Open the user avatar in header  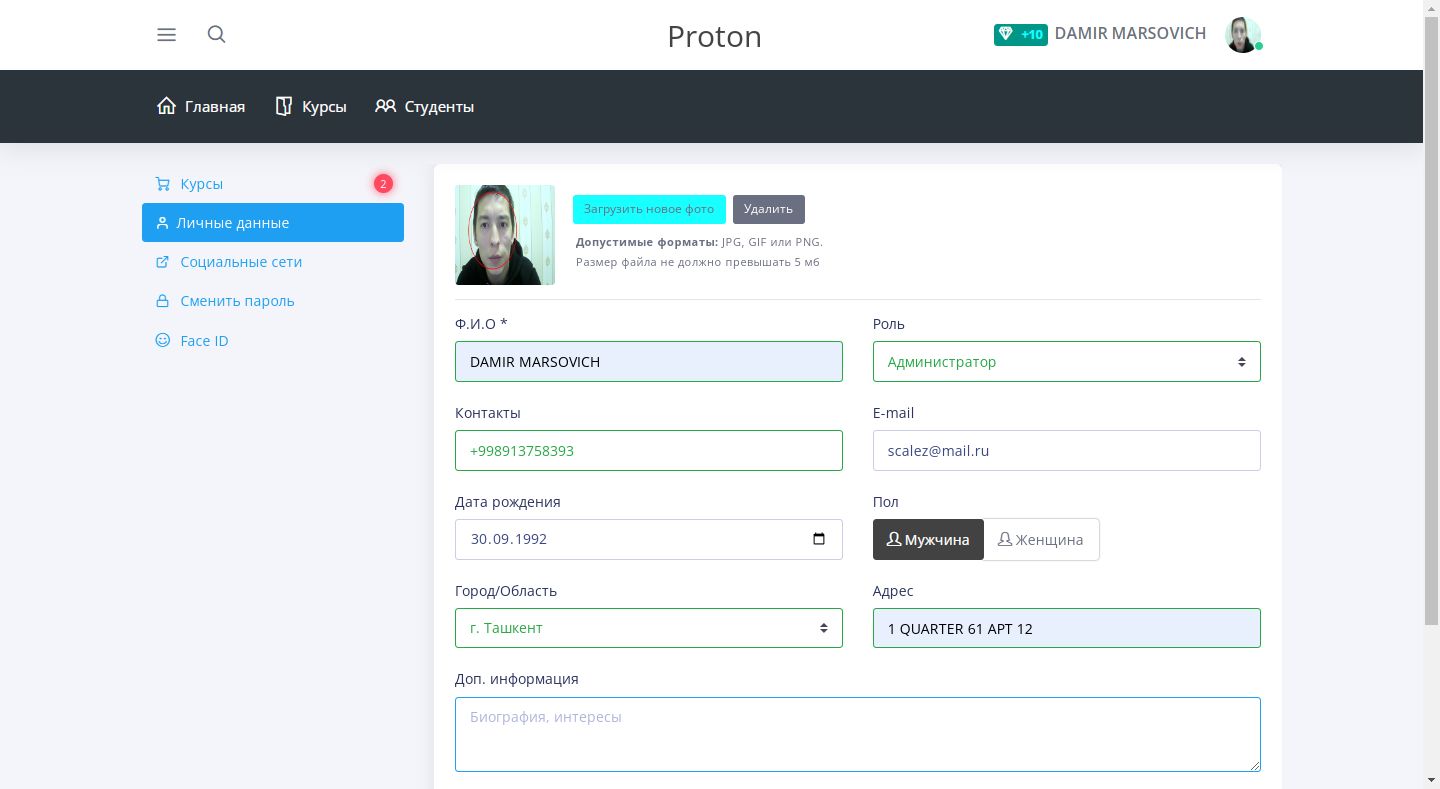point(1243,35)
